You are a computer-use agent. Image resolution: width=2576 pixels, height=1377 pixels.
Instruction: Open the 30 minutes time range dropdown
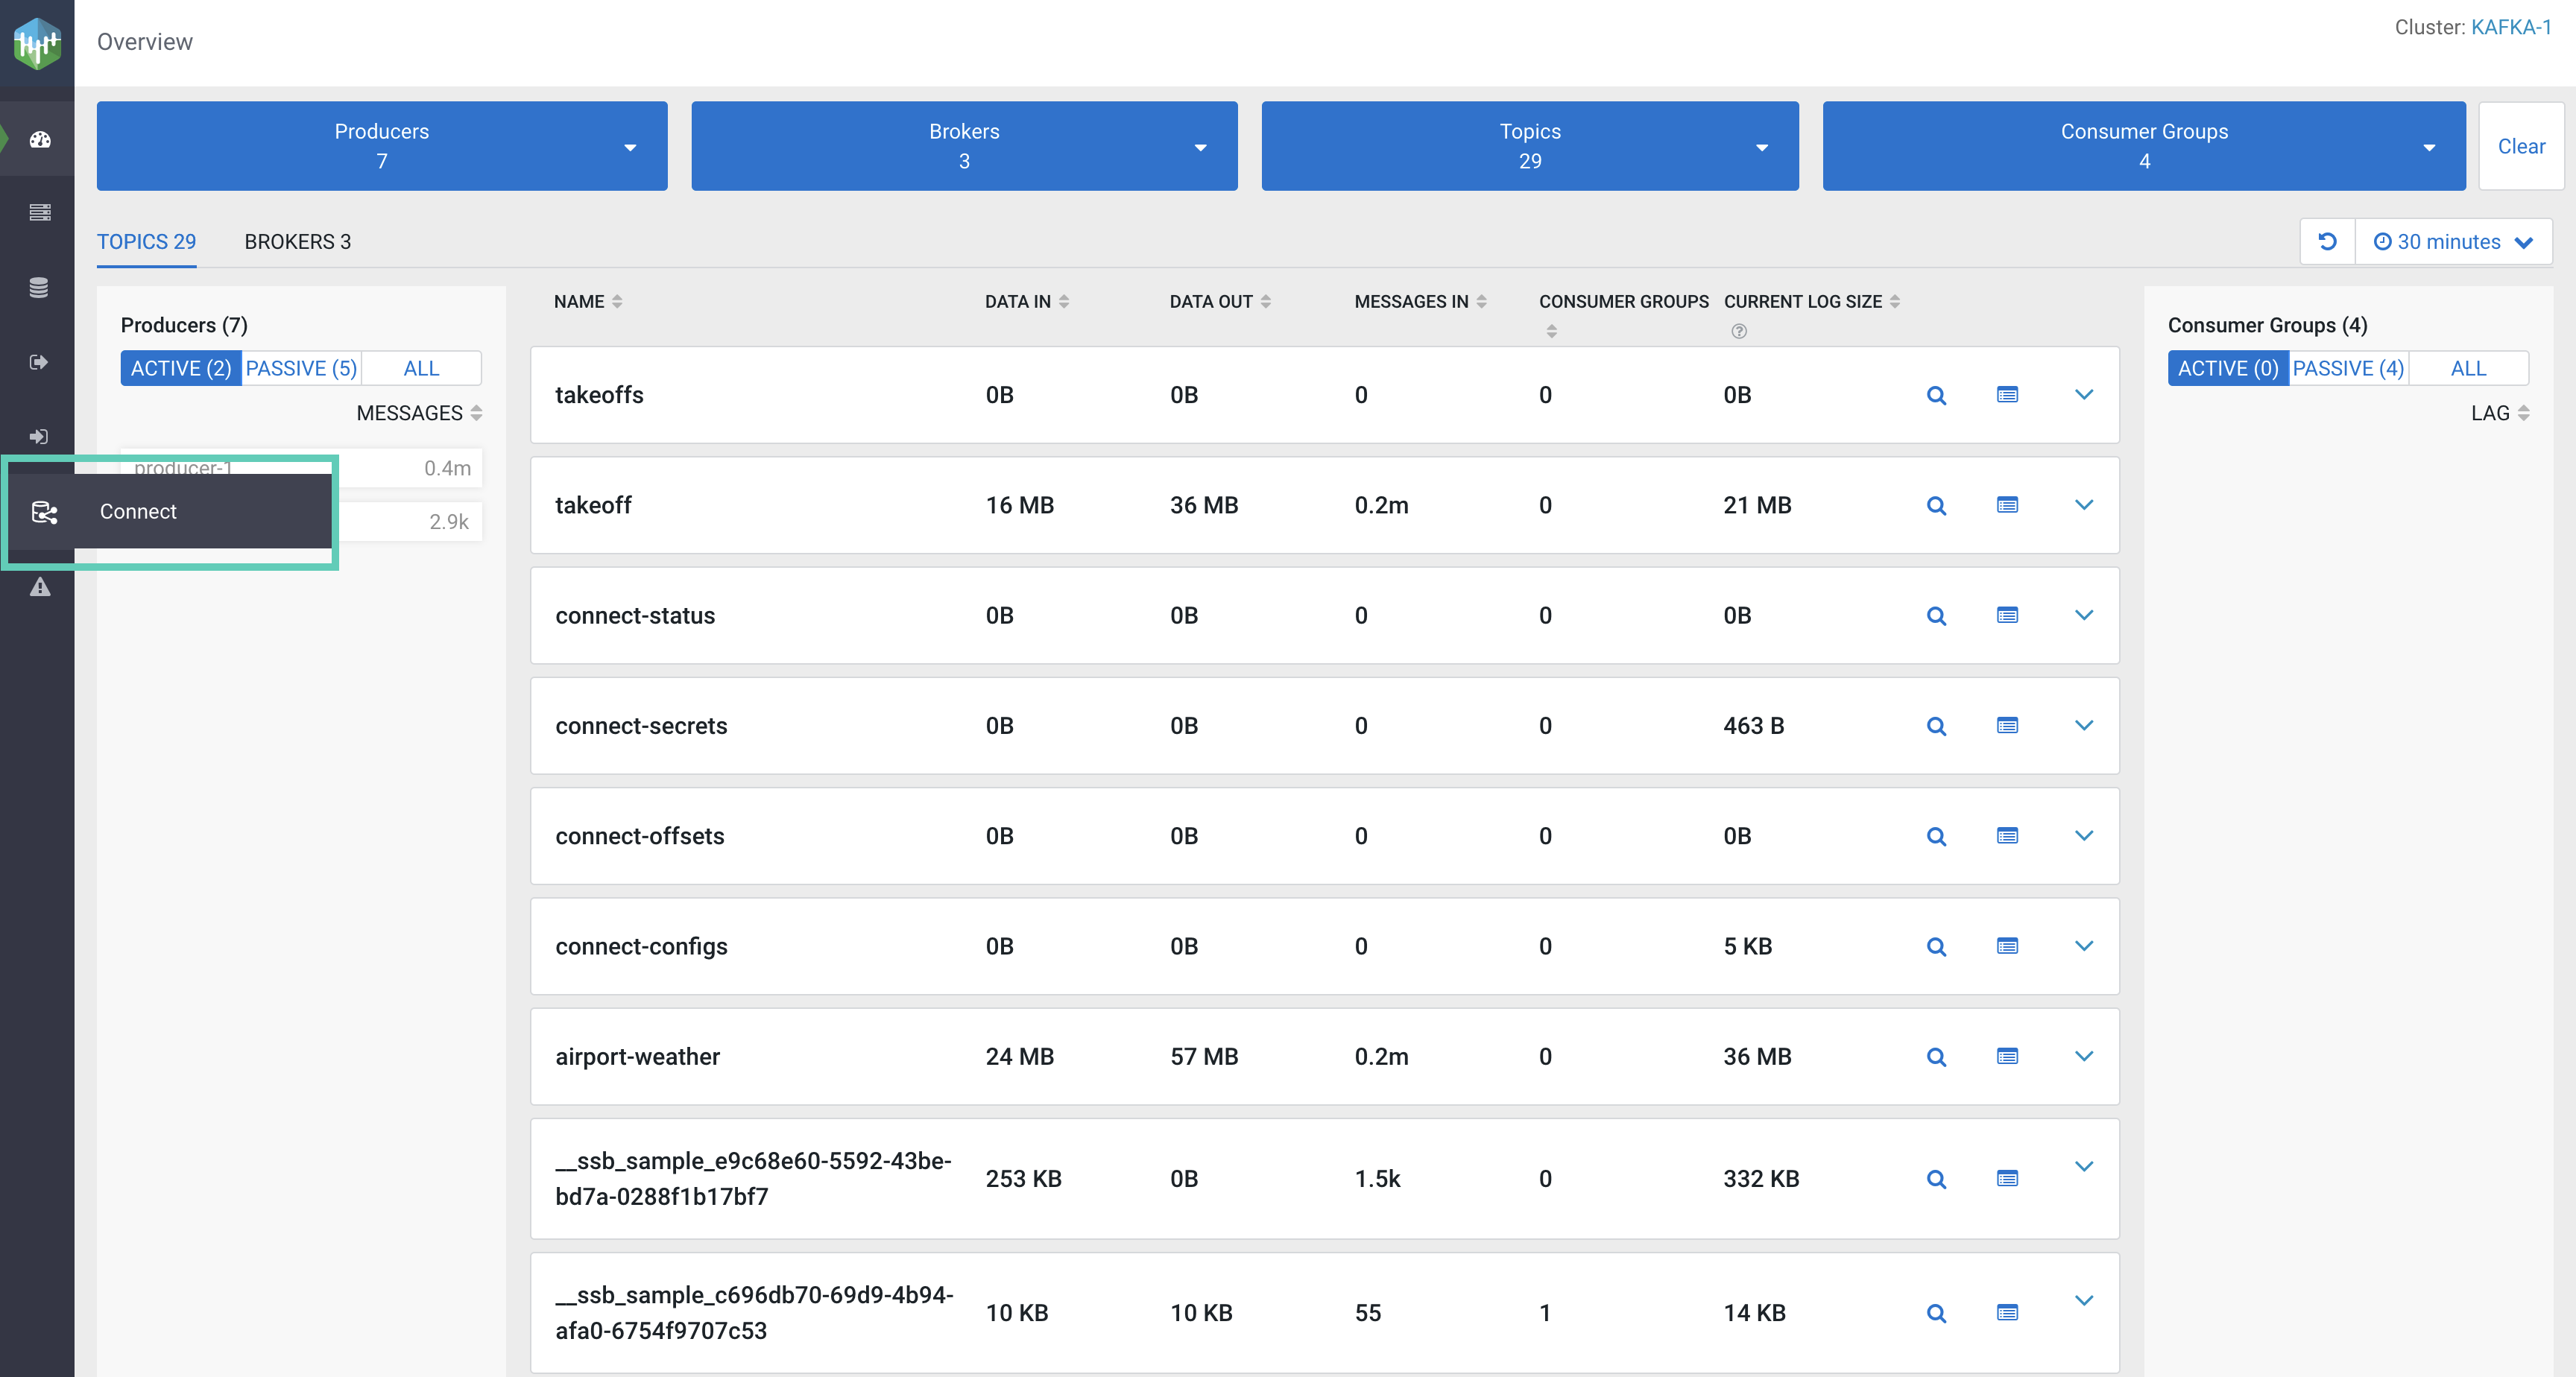(x=2453, y=242)
